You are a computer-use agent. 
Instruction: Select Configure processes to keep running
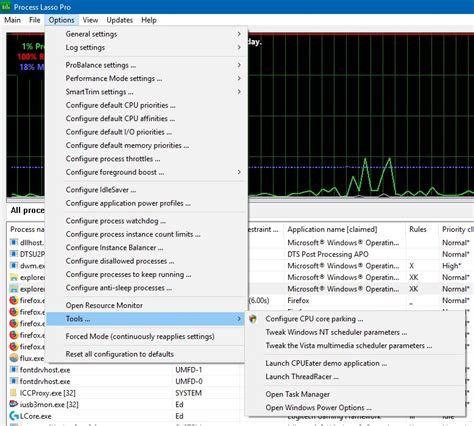tap(146, 274)
